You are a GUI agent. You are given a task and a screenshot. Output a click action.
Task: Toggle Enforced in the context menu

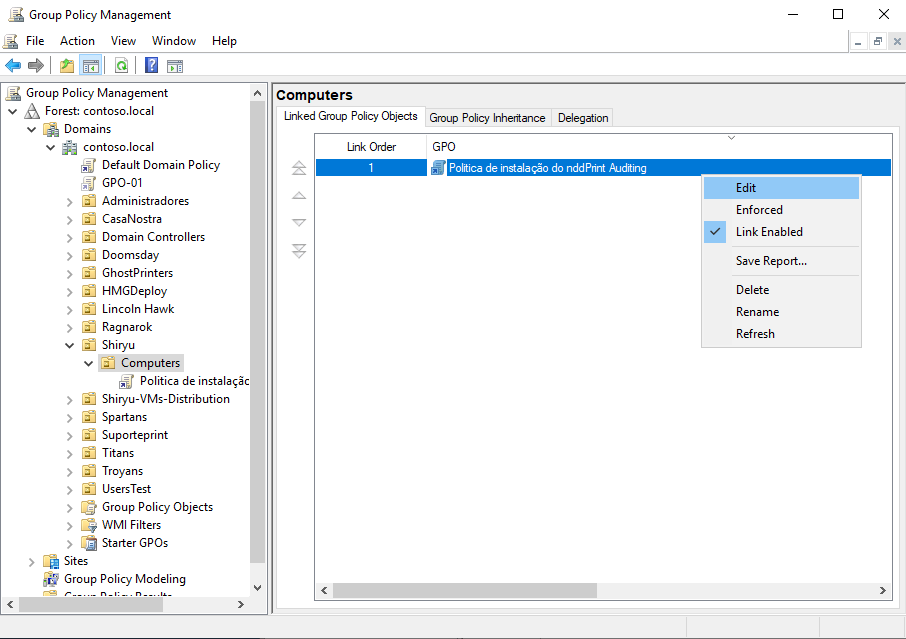pyautogui.click(x=759, y=210)
